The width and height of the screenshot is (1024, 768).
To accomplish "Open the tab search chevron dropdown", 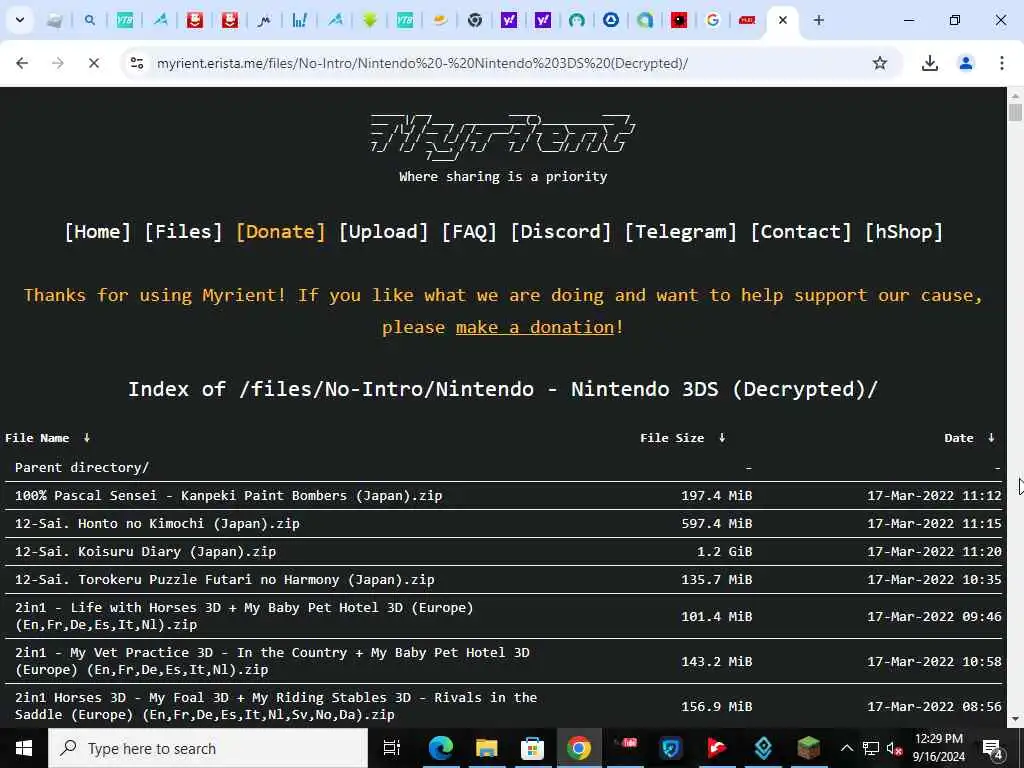I will (x=20, y=20).
